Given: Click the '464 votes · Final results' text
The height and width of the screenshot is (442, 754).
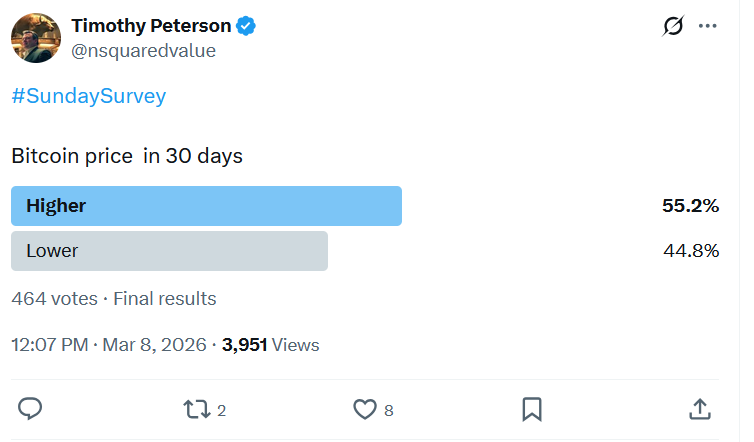Looking at the screenshot, I should pos(113,298).
